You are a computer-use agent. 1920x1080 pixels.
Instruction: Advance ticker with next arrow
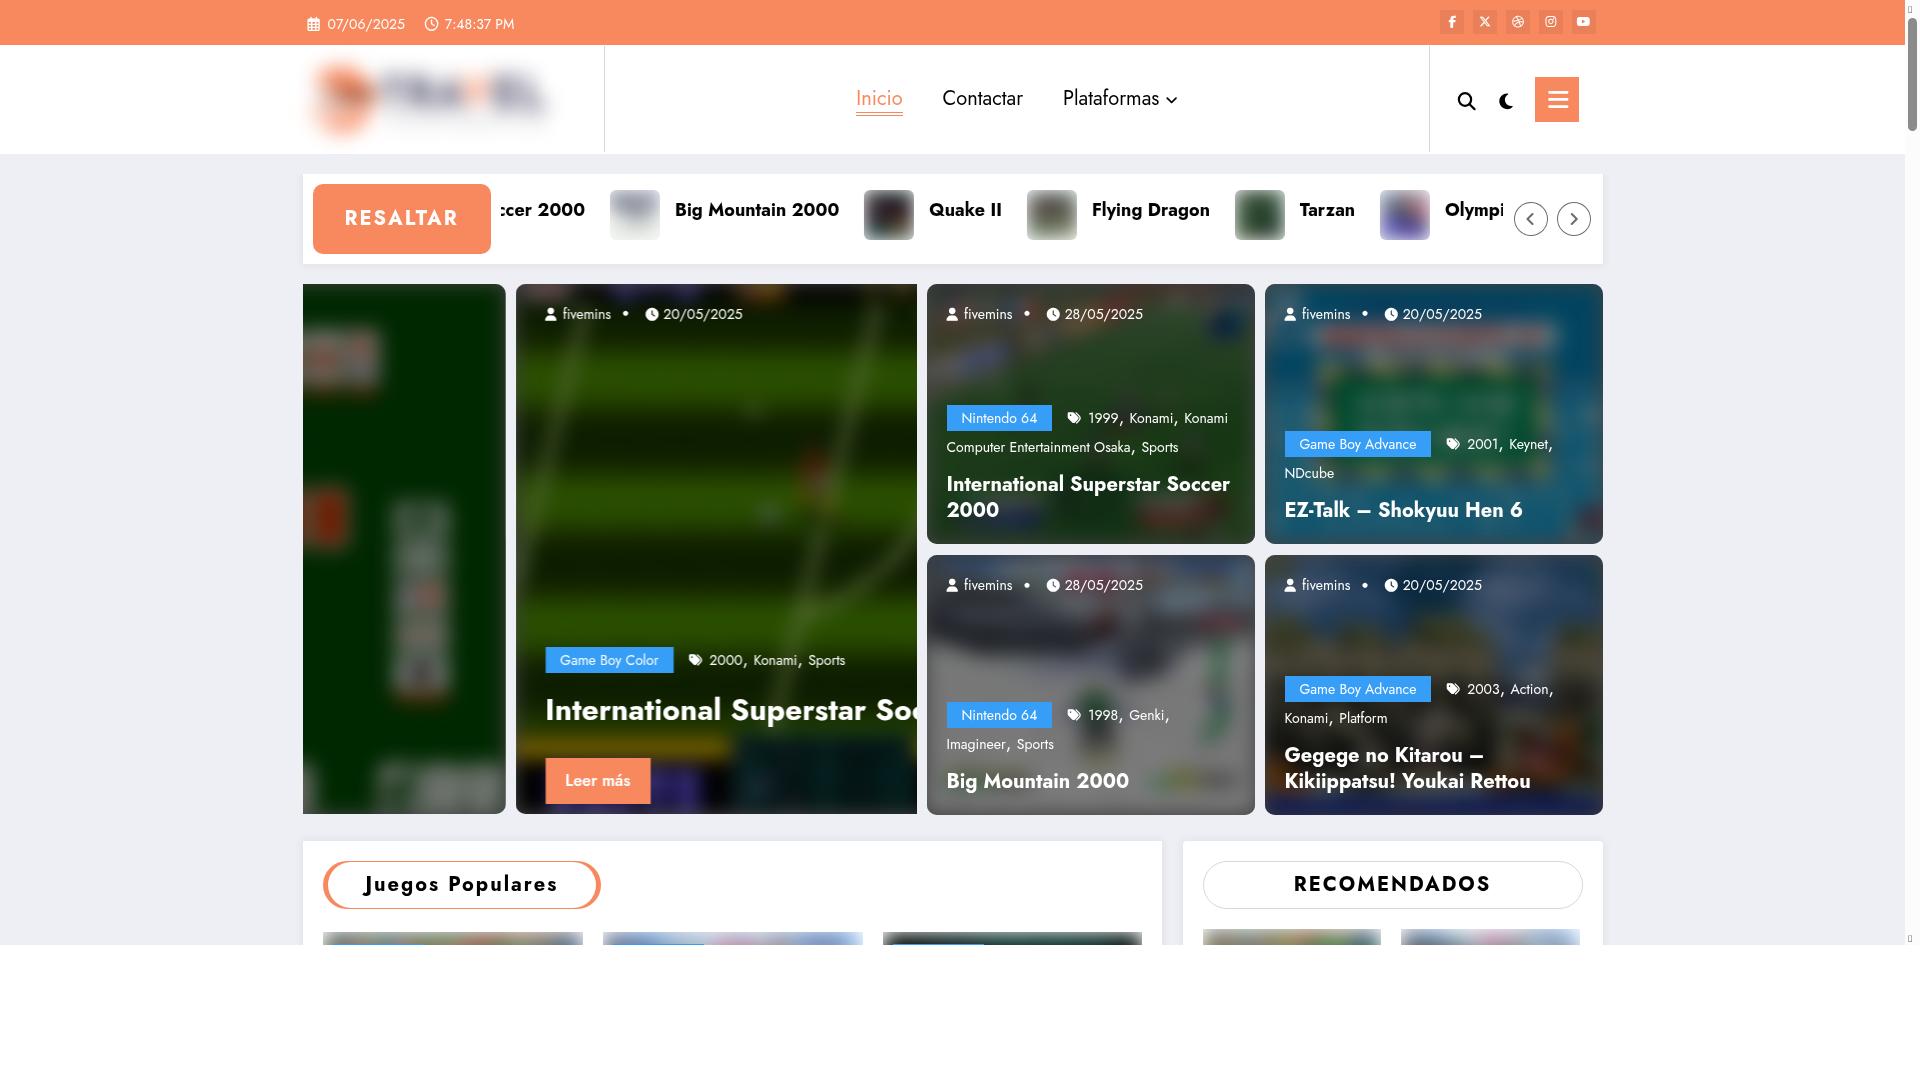1573,219
